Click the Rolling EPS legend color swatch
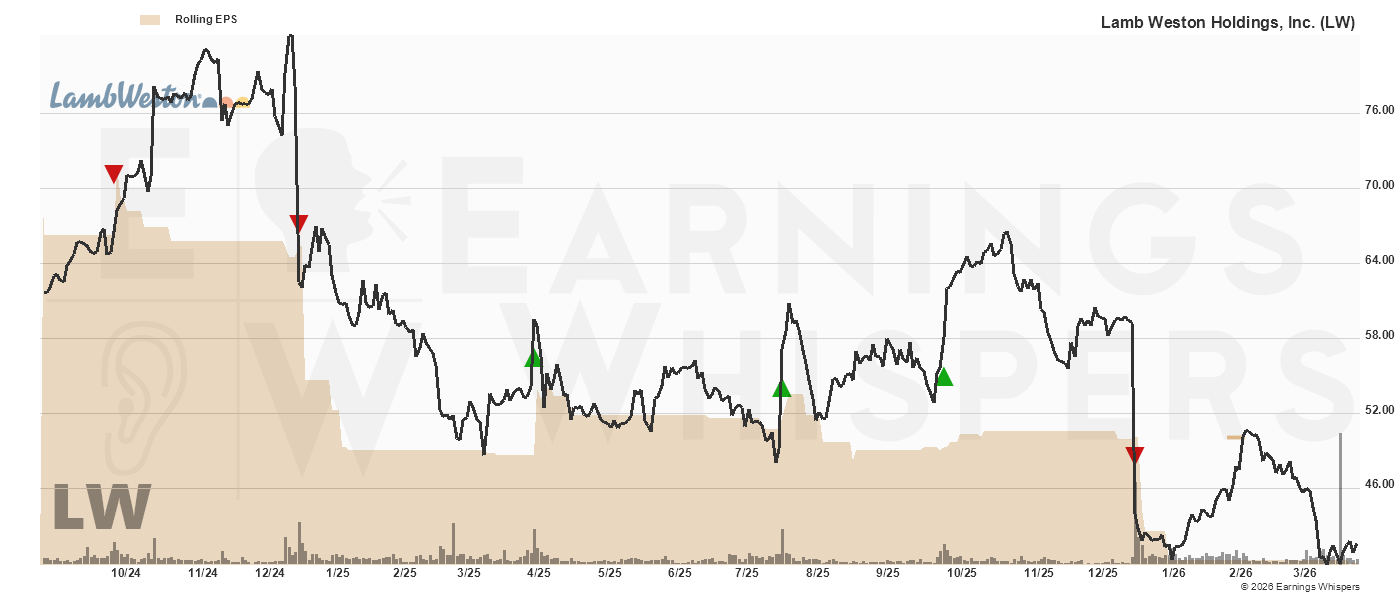Viewport: 1400px width, 600px height. (150, 19)
